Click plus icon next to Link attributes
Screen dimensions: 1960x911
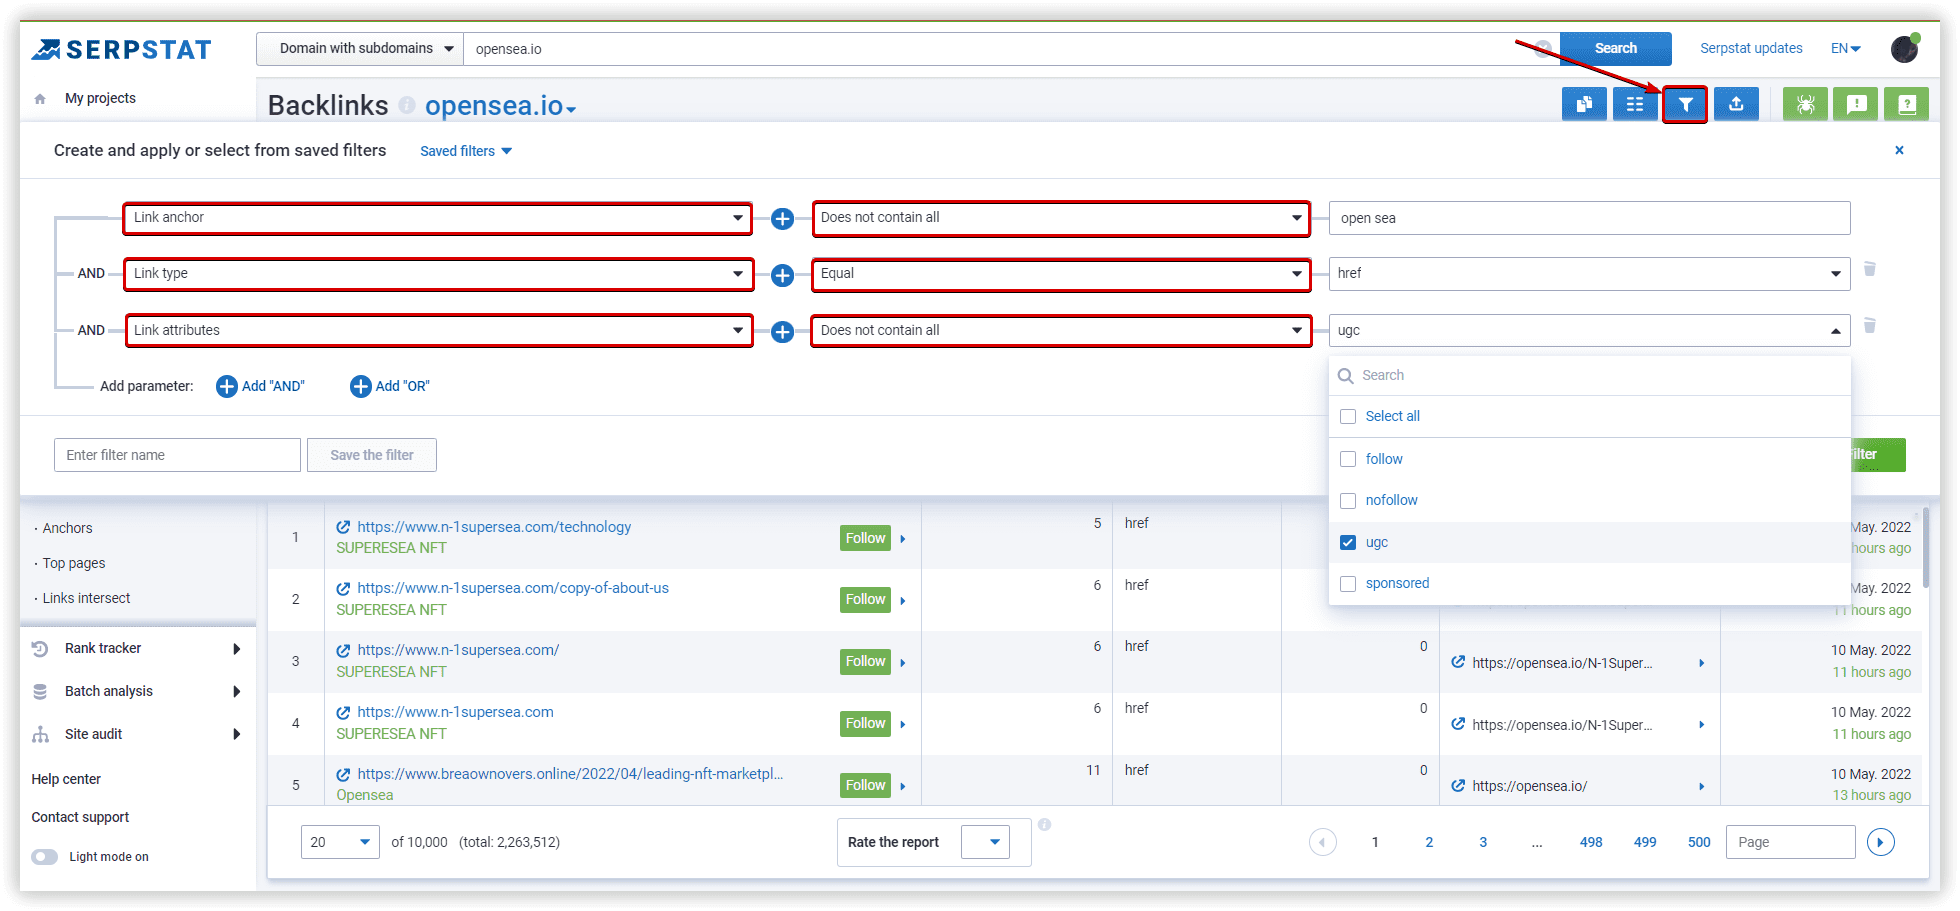pyautogui.click(x=782, y=332)
